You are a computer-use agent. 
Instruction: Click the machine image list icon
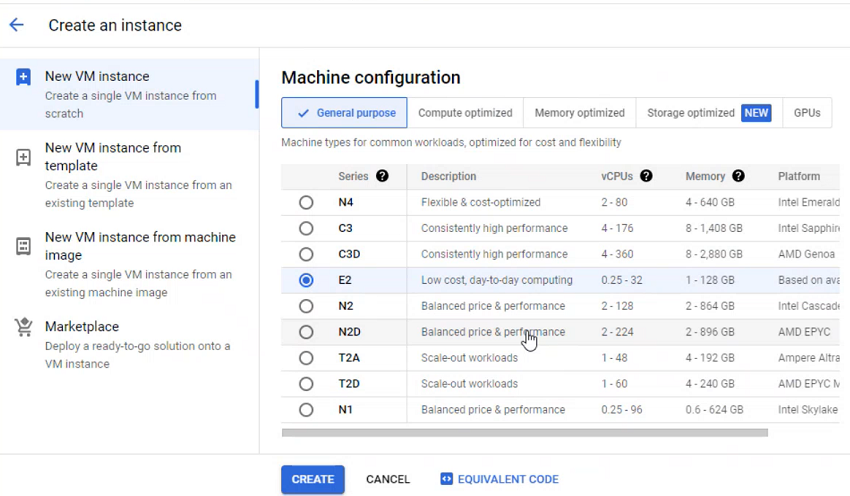[23, 246]
